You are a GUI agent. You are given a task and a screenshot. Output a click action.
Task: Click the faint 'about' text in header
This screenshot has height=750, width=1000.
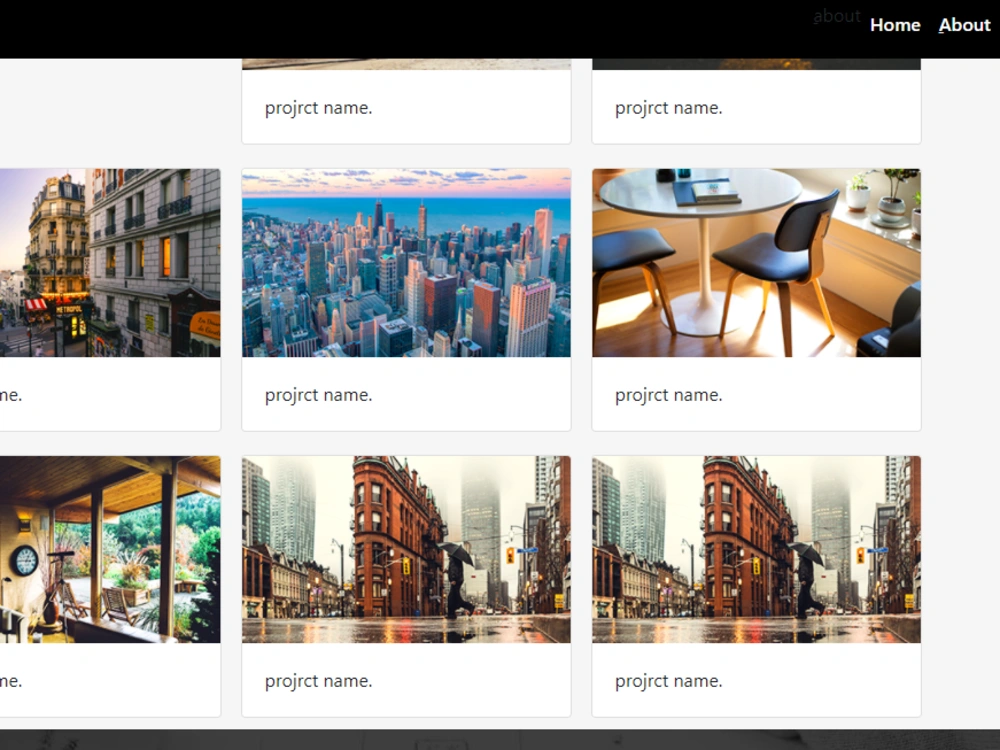(x=837, y=16)
